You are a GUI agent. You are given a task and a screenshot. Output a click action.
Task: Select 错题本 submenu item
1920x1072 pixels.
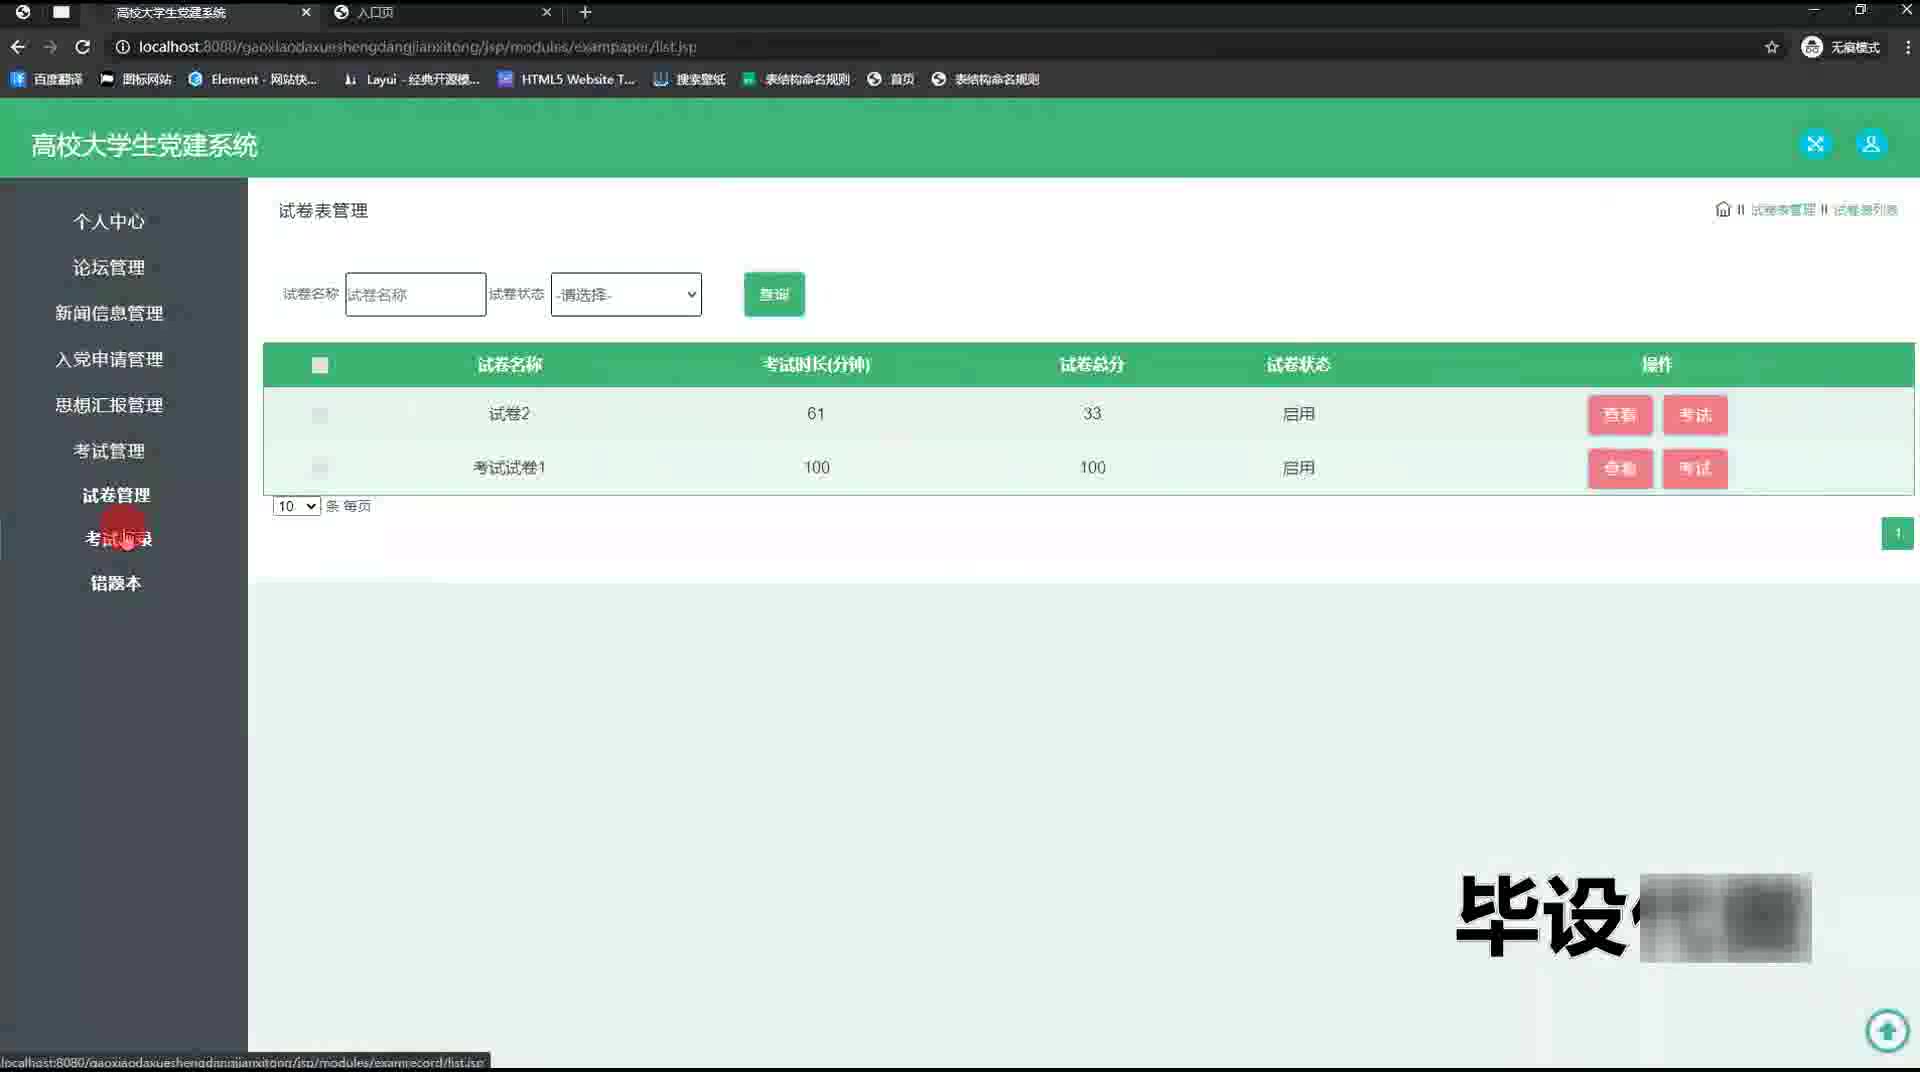coord(116,583)
